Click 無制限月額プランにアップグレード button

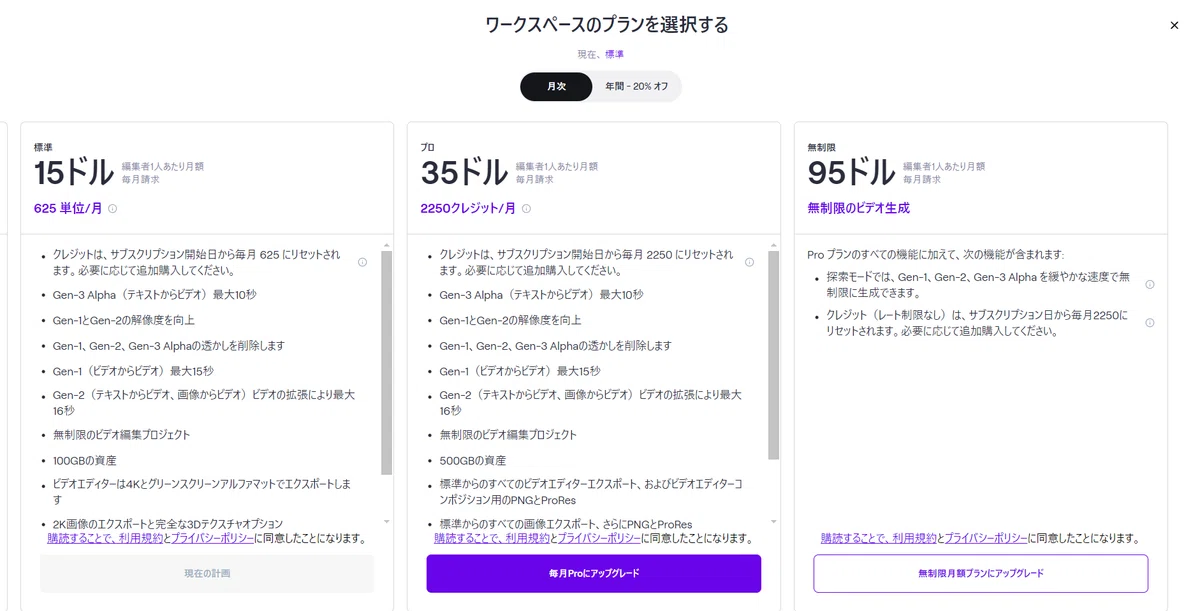(x=981, y=574)
